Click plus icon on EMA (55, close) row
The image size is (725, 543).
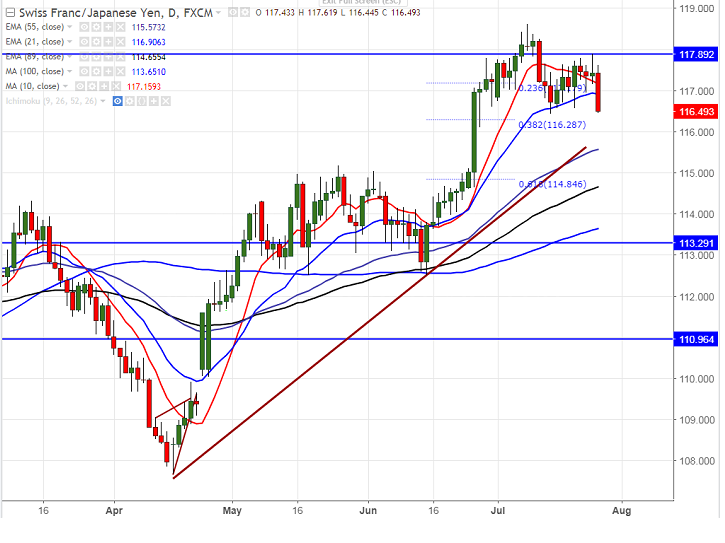108,27
